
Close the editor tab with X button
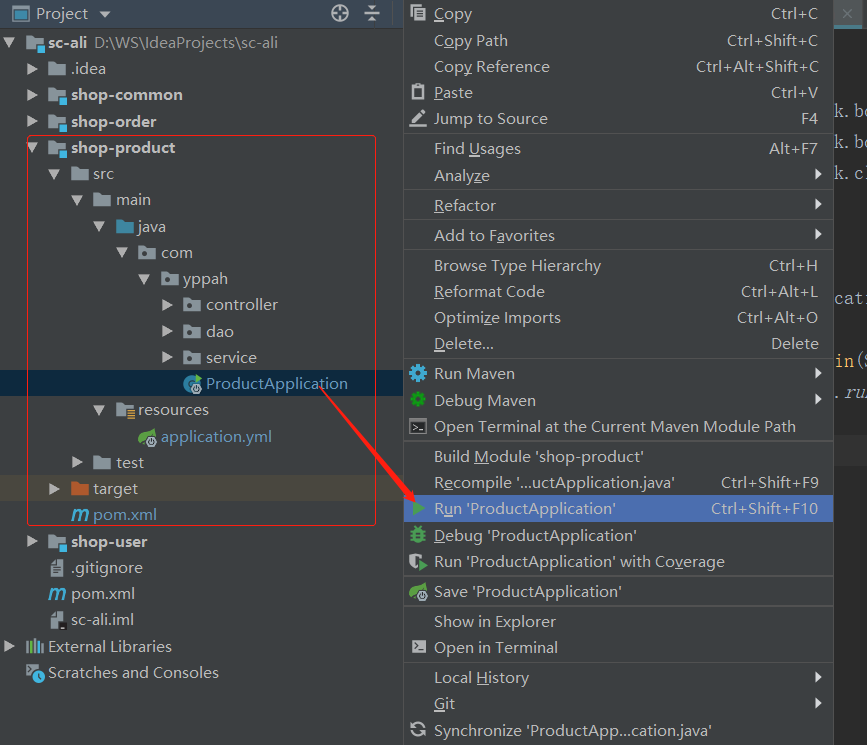(847, 13)
